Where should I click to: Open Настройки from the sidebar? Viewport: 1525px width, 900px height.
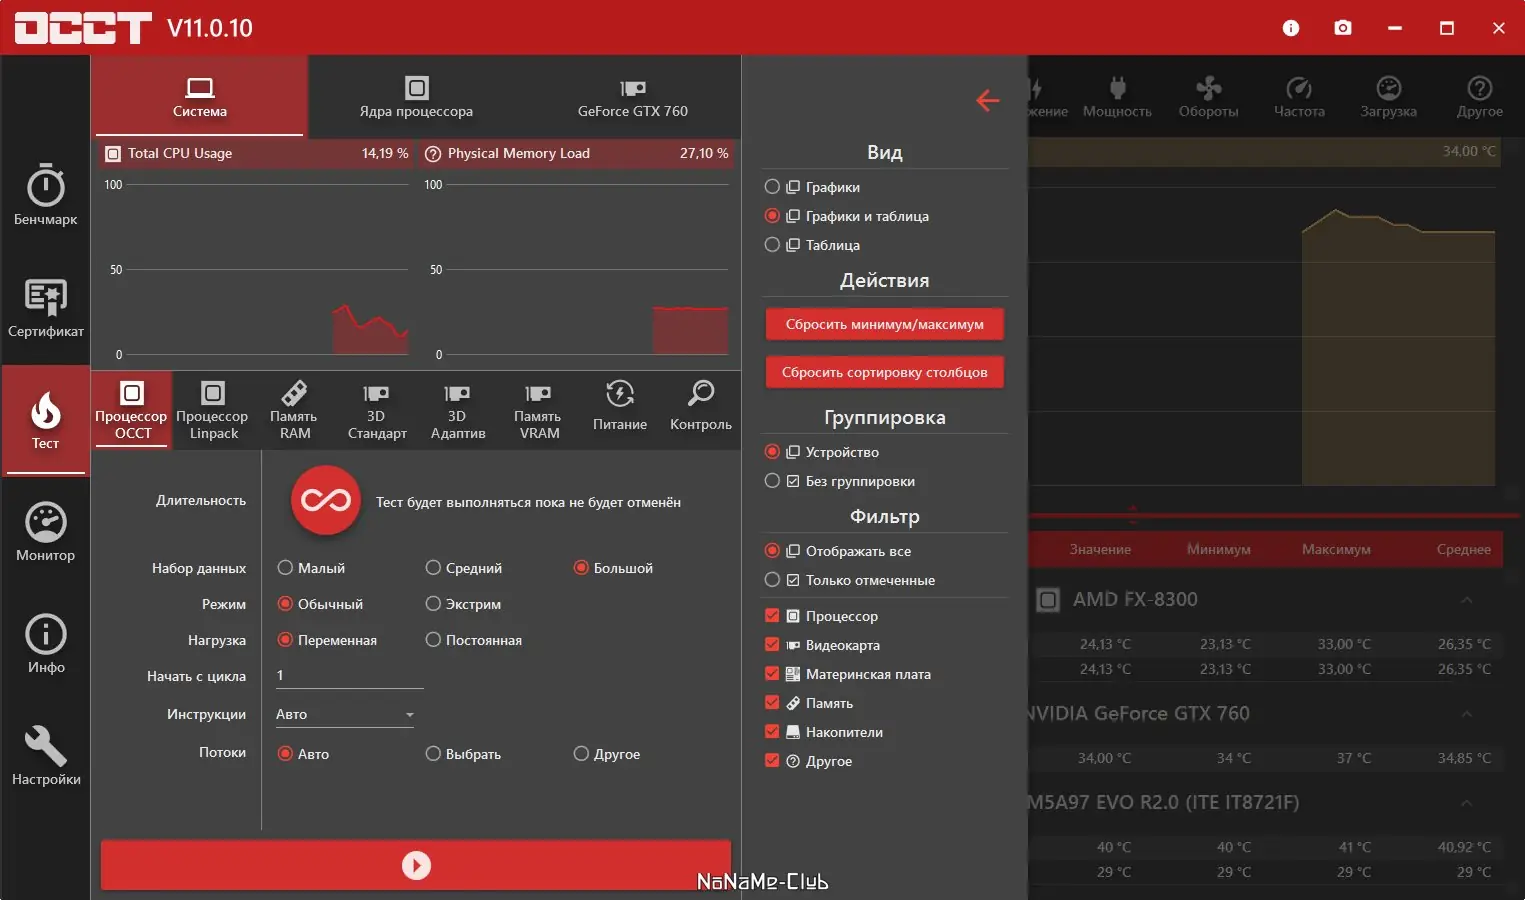tap(45, 755)
